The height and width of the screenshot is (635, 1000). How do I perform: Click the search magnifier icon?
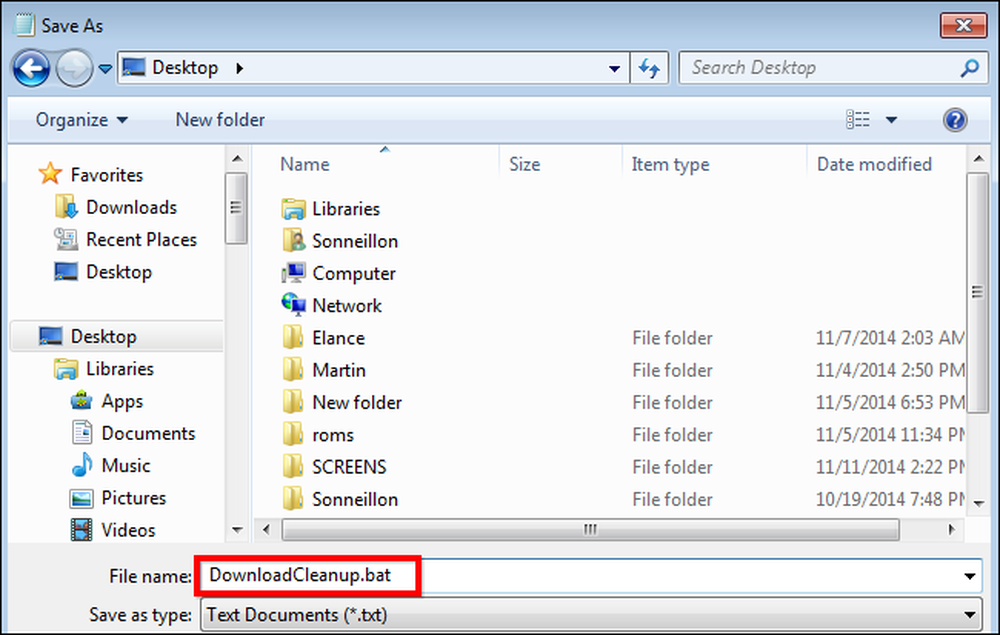point(970,68)
